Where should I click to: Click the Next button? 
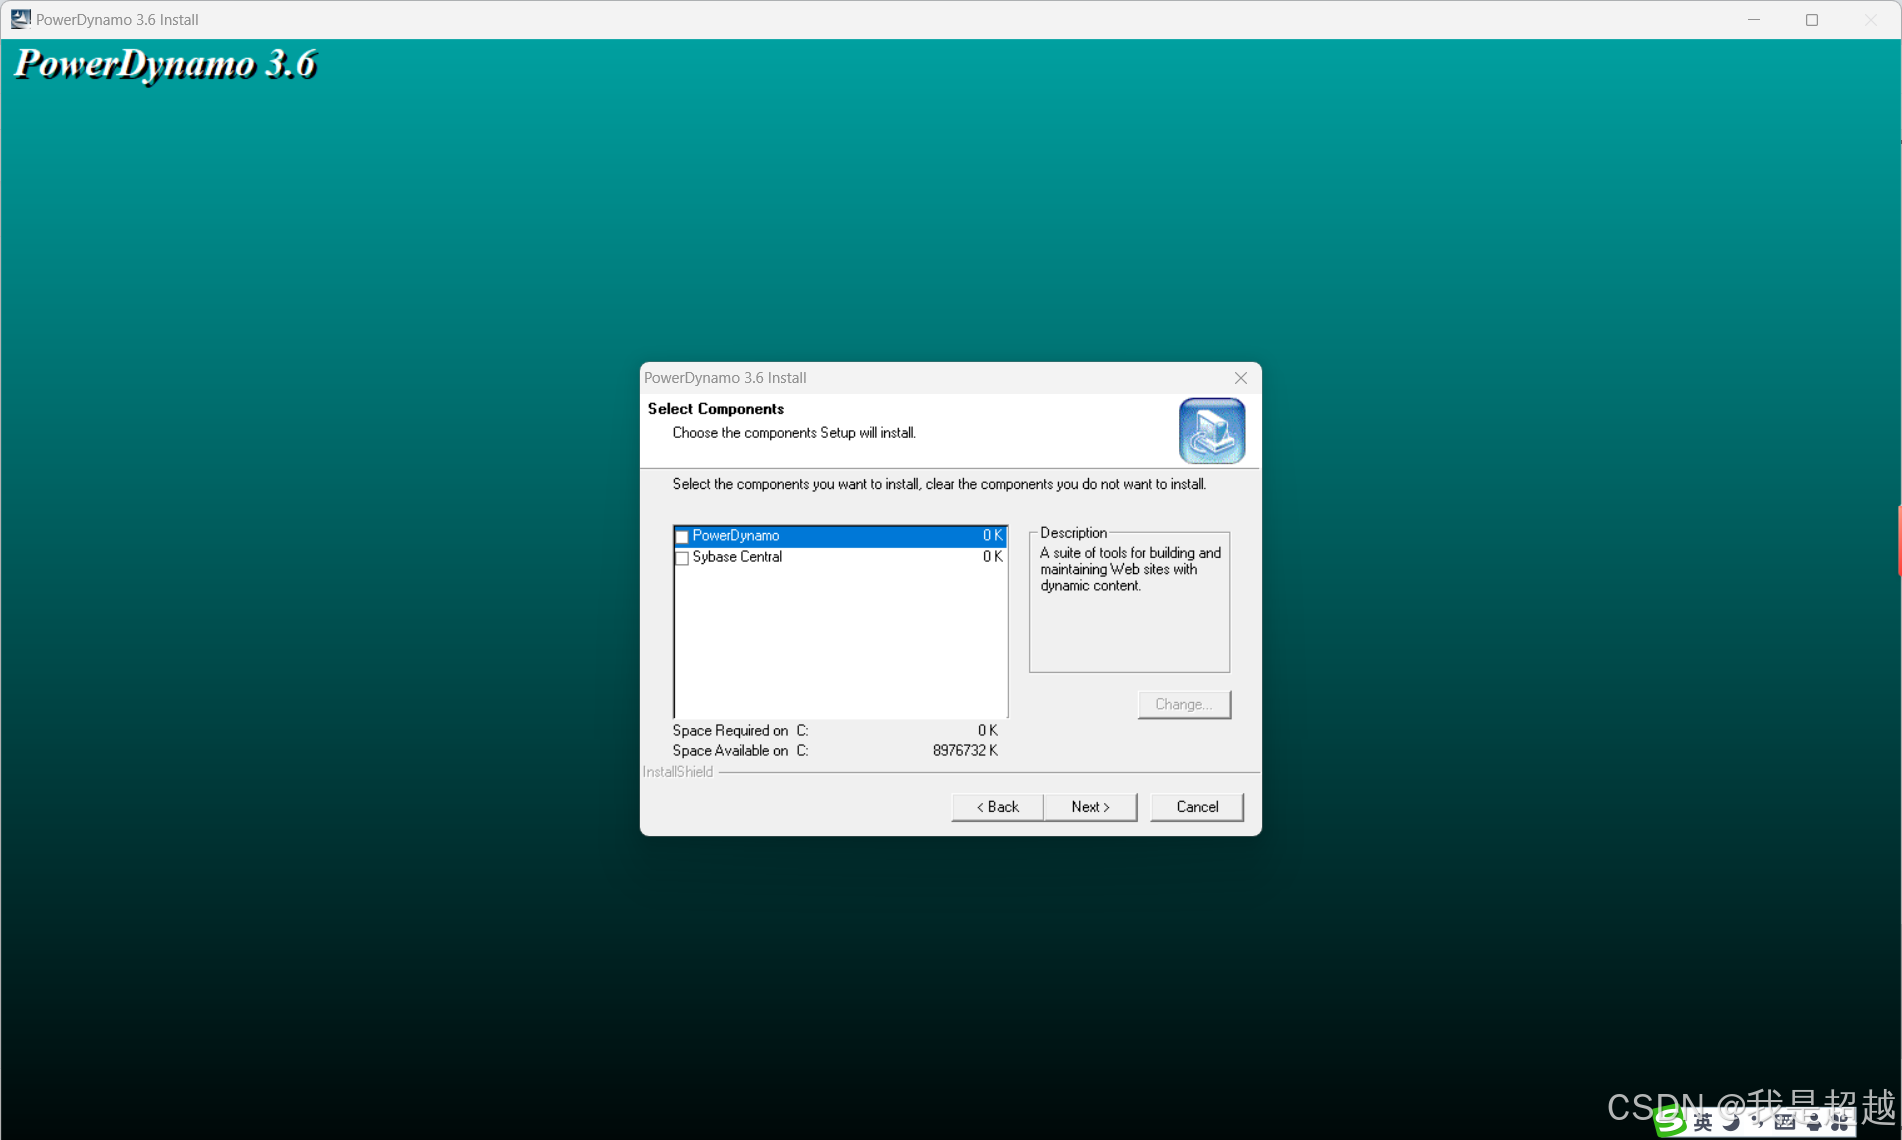tap(1090, 806)
